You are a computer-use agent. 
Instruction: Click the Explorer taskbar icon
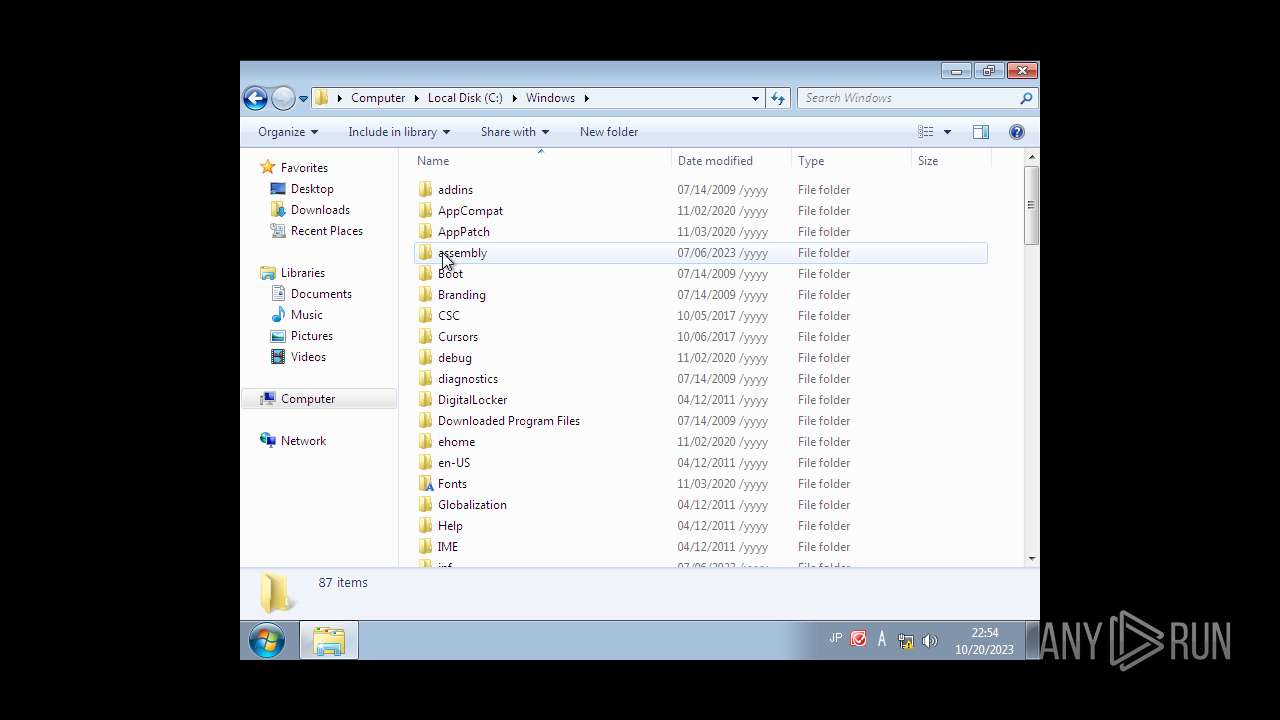(329, 640)
